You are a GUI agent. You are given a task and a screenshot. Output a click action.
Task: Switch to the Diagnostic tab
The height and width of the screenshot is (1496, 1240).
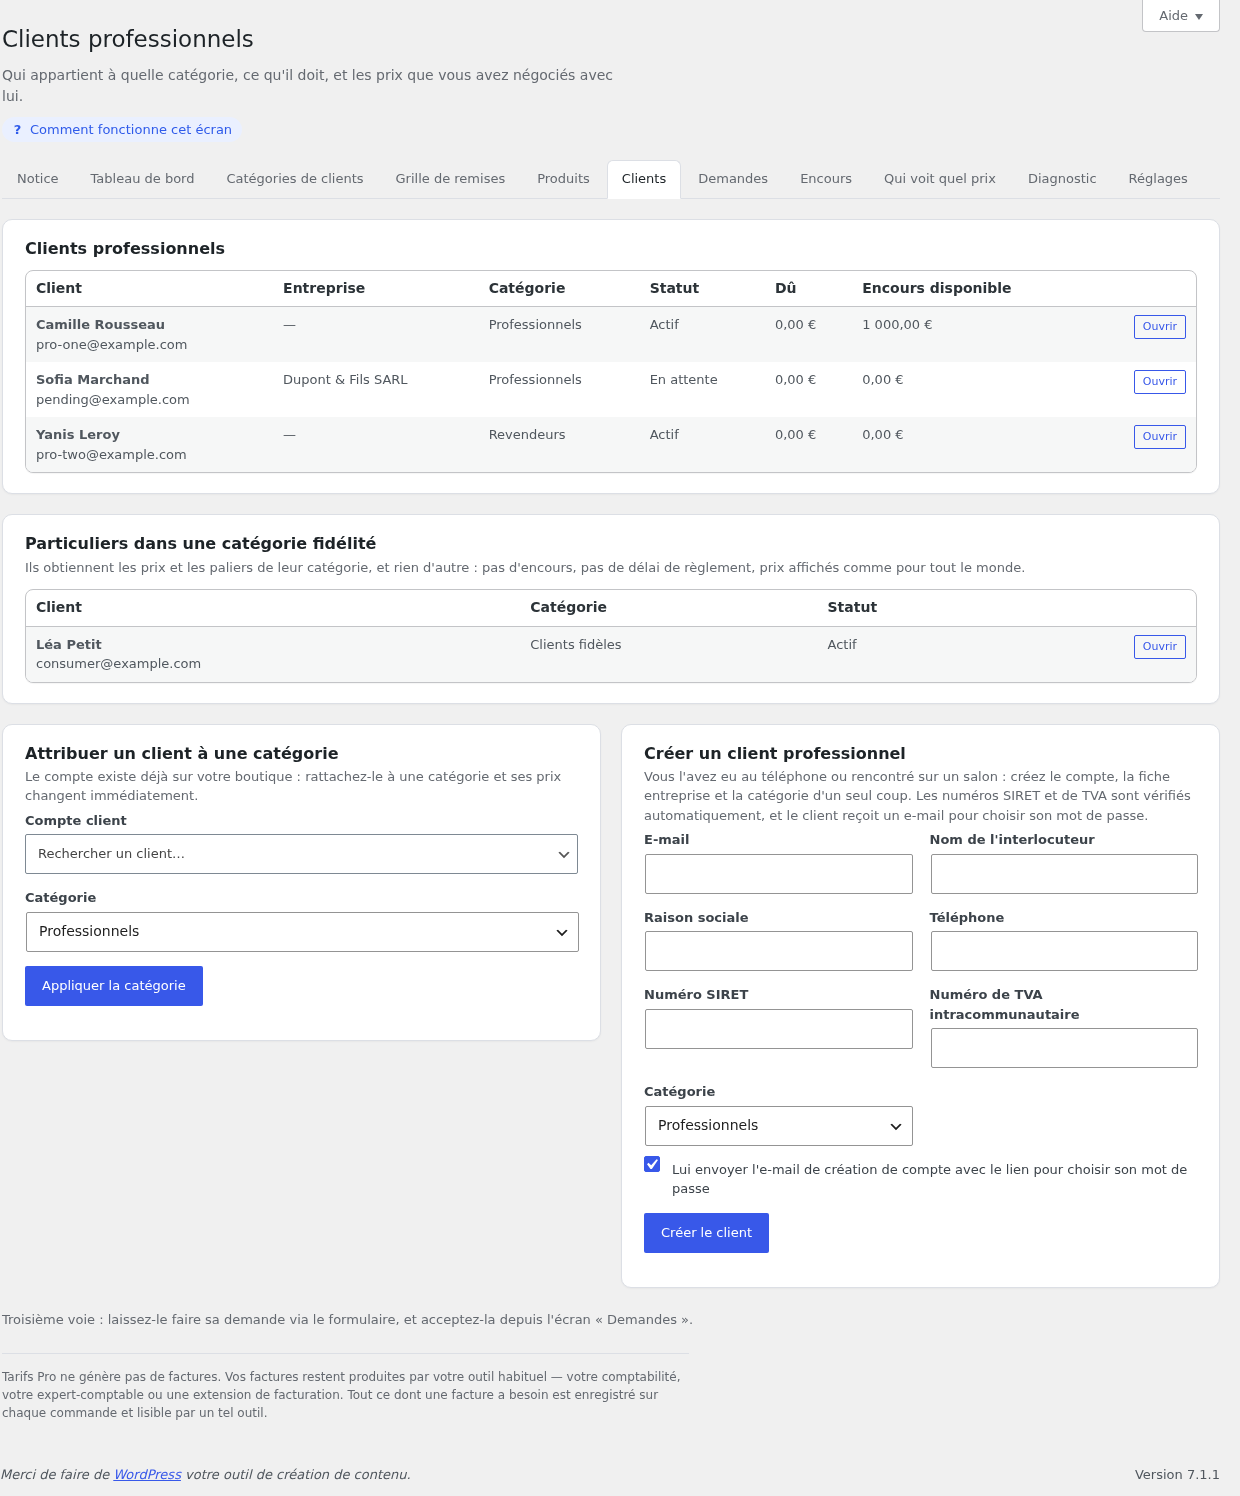[x=1062, y=179]
